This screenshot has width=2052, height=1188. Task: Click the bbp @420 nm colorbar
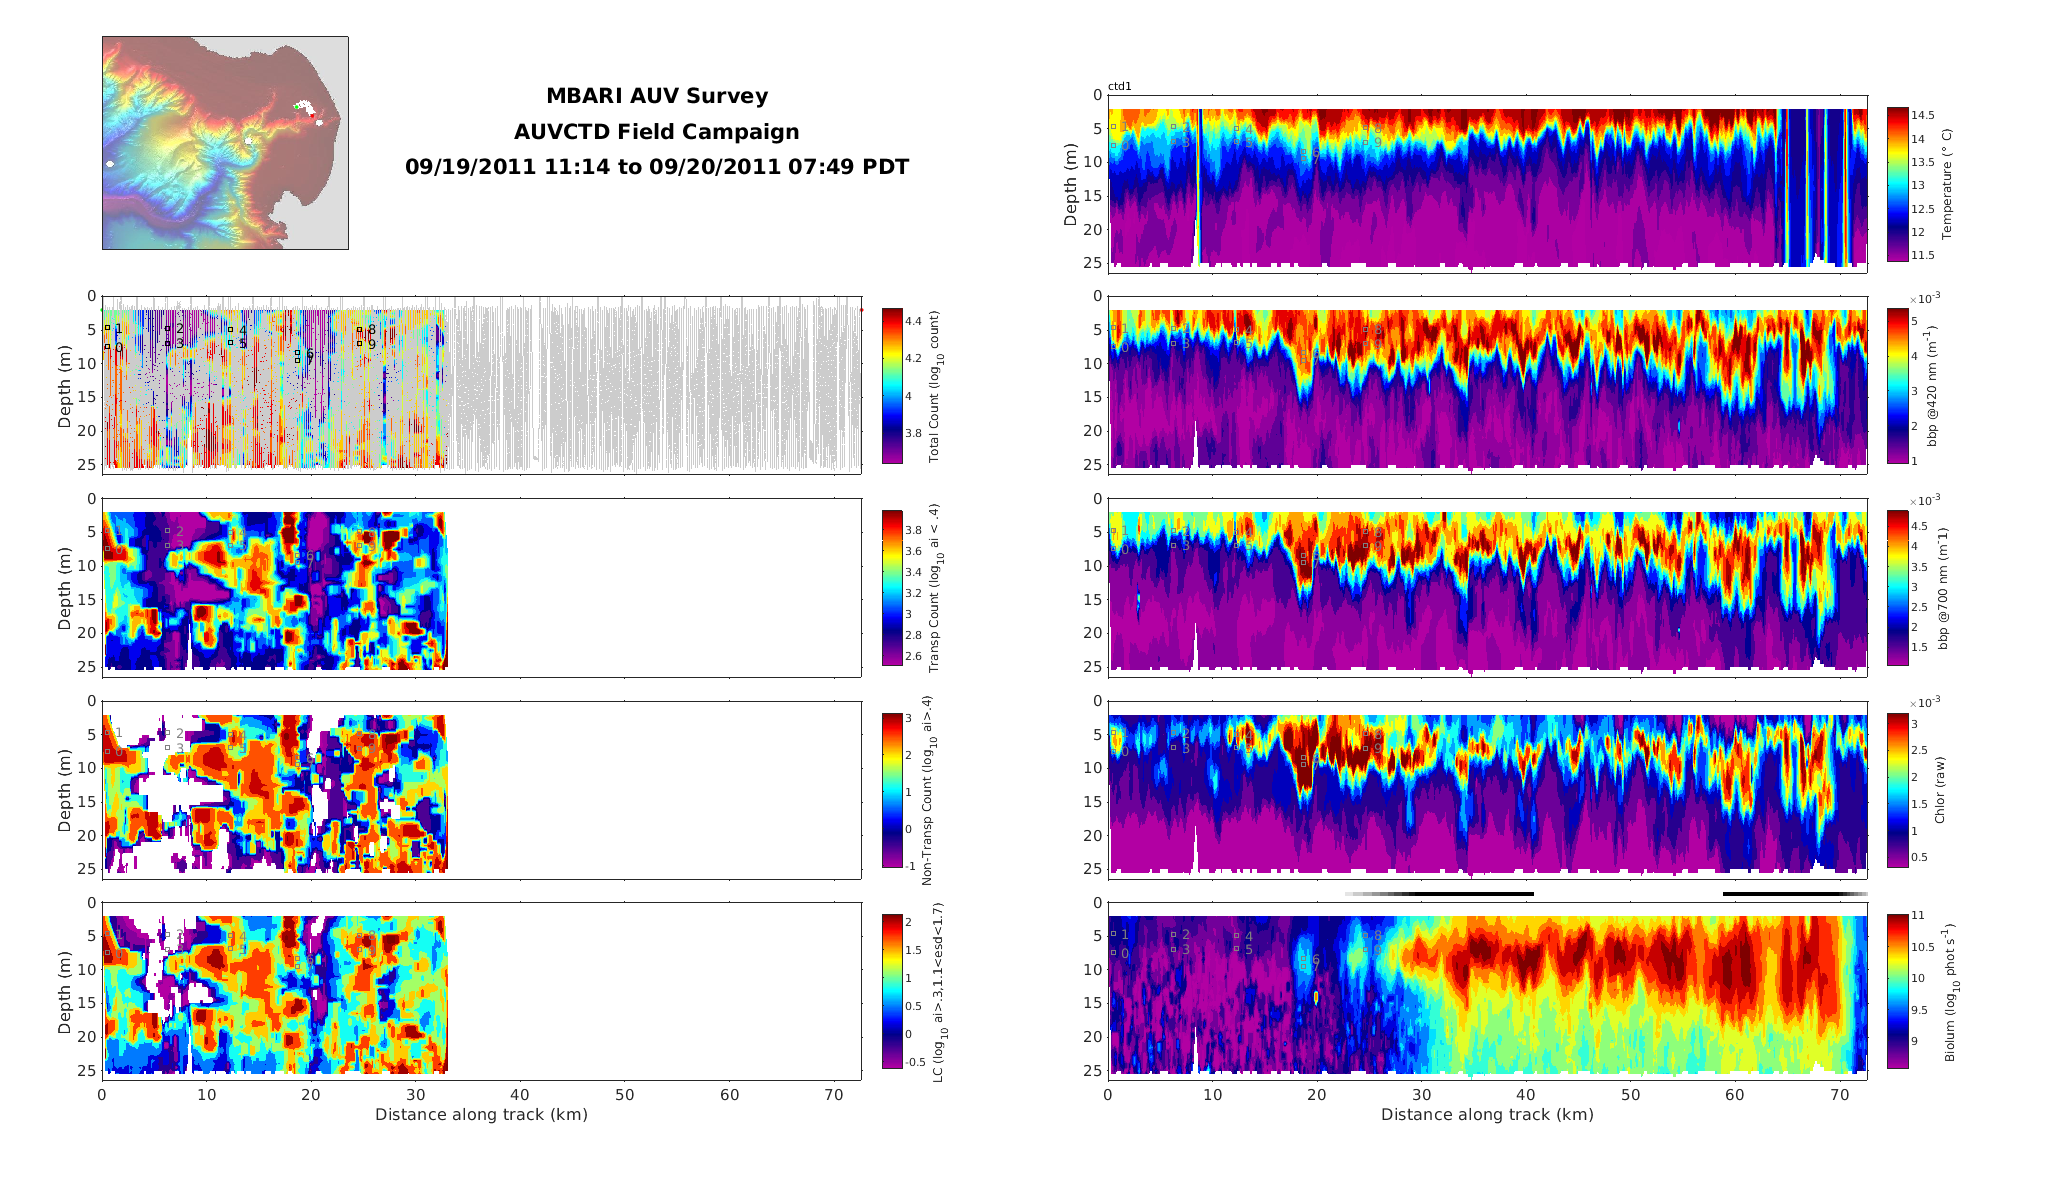[x=1897, y=386]
